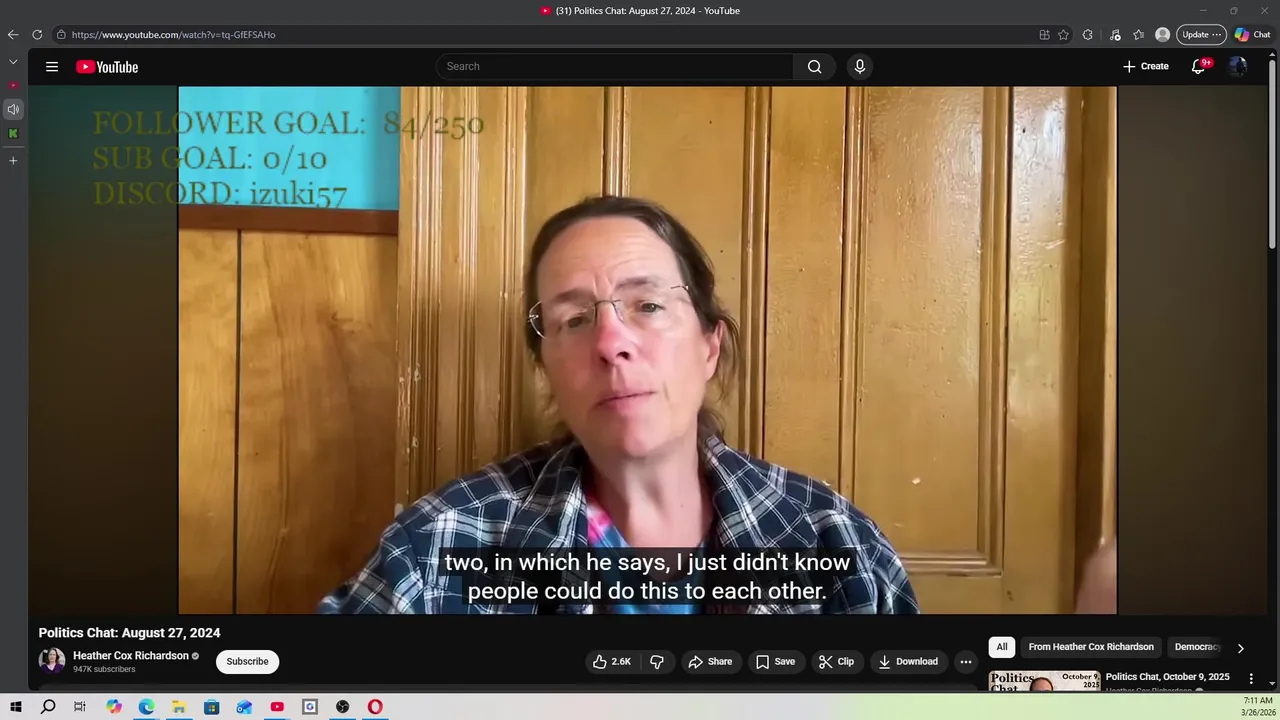This screenshot has height=720, width=1280.
Task: Open Windows taskbar search
Action: click(x=48, y=707)
